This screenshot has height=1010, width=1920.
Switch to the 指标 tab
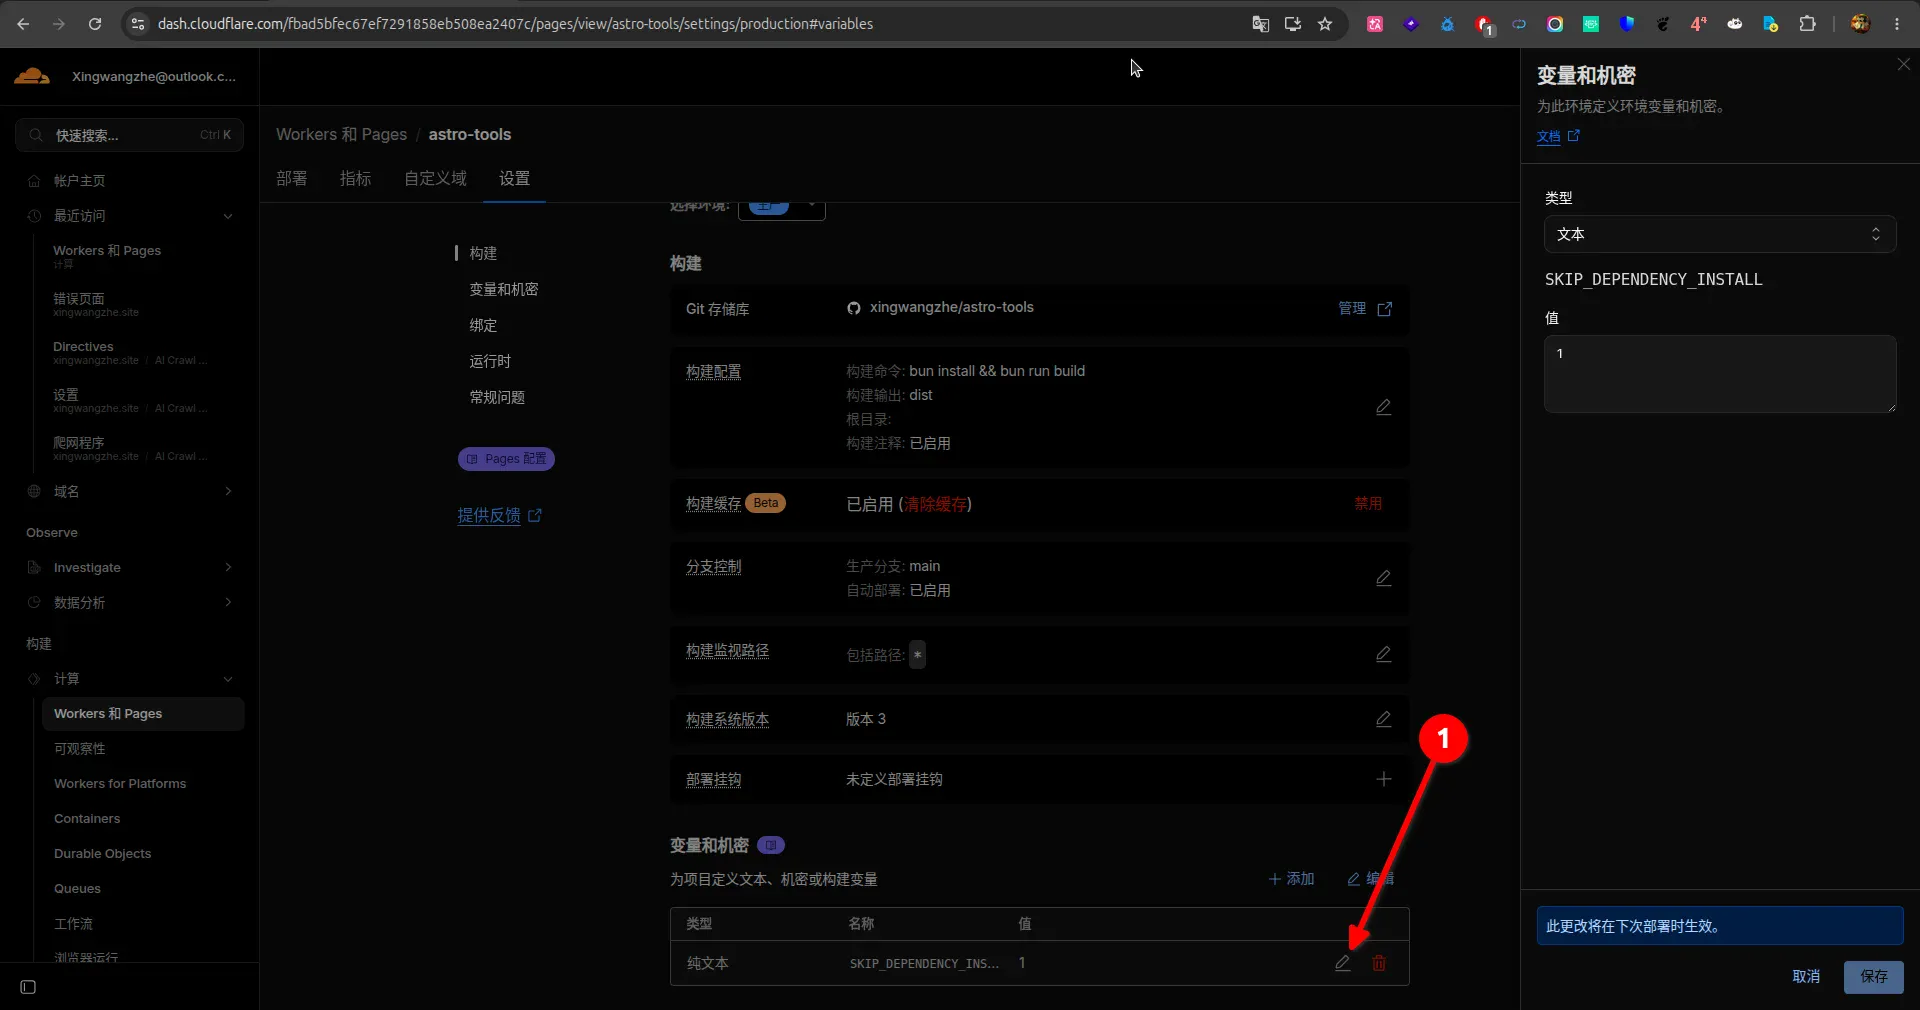356,178
